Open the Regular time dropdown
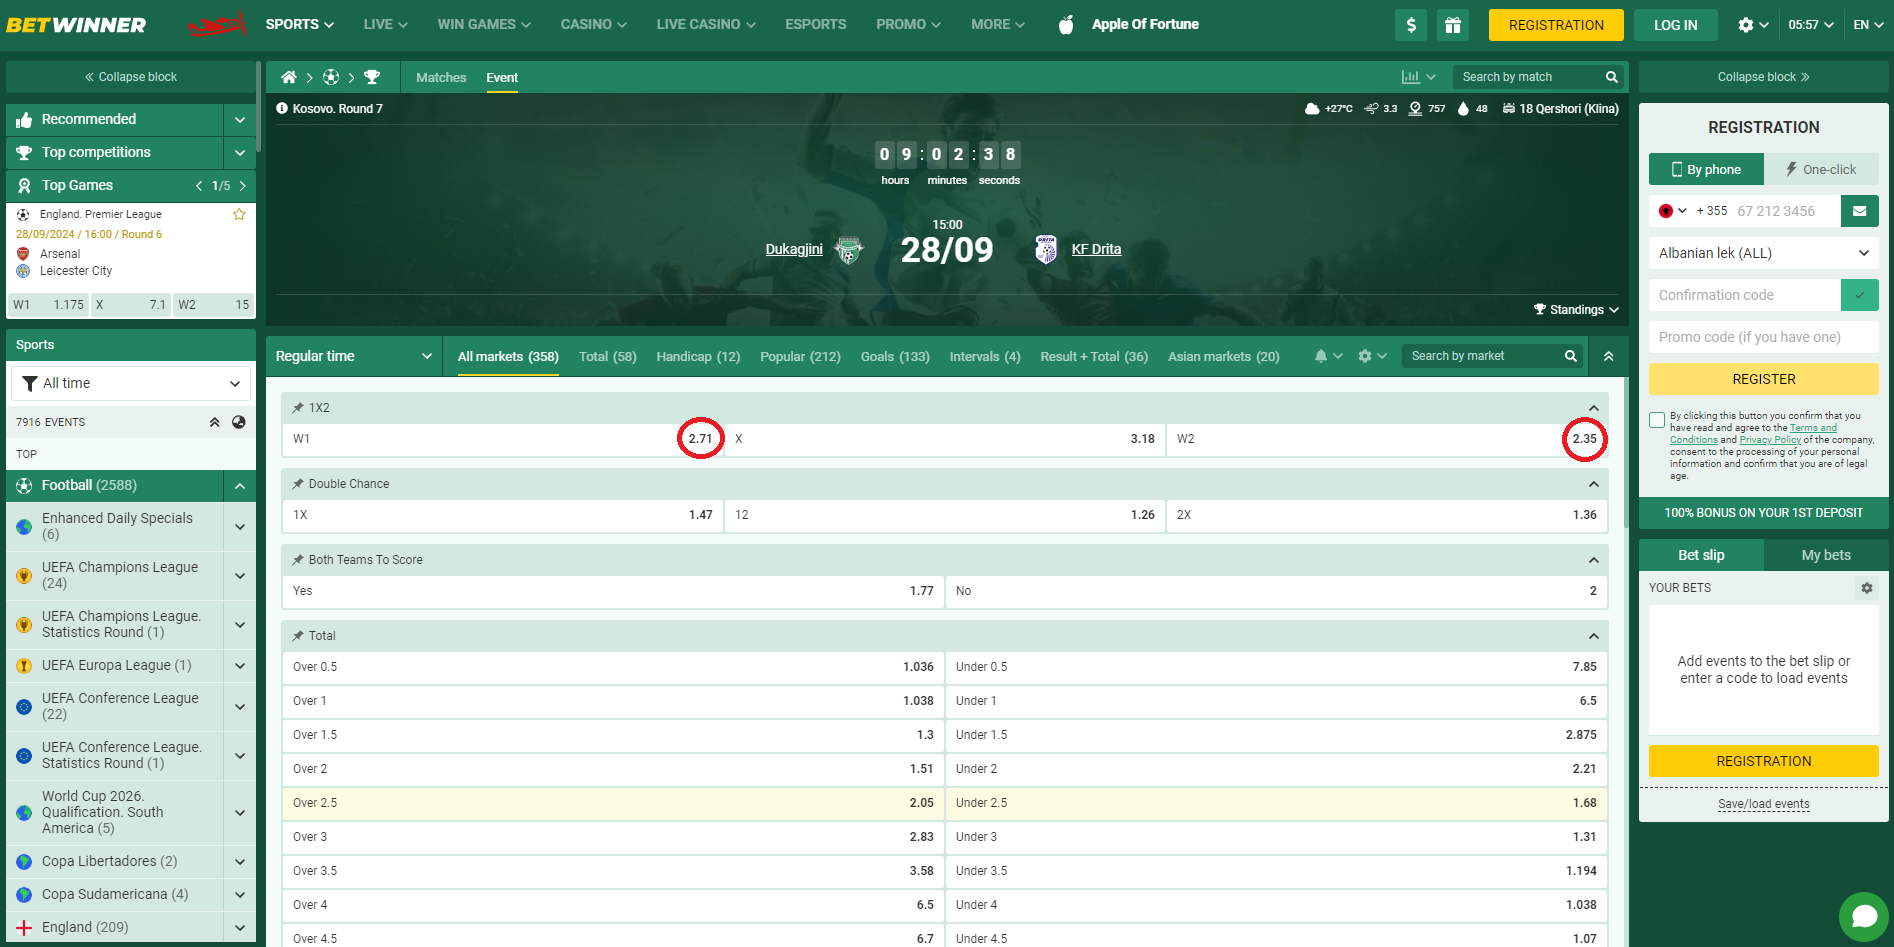 pos(354,356)
